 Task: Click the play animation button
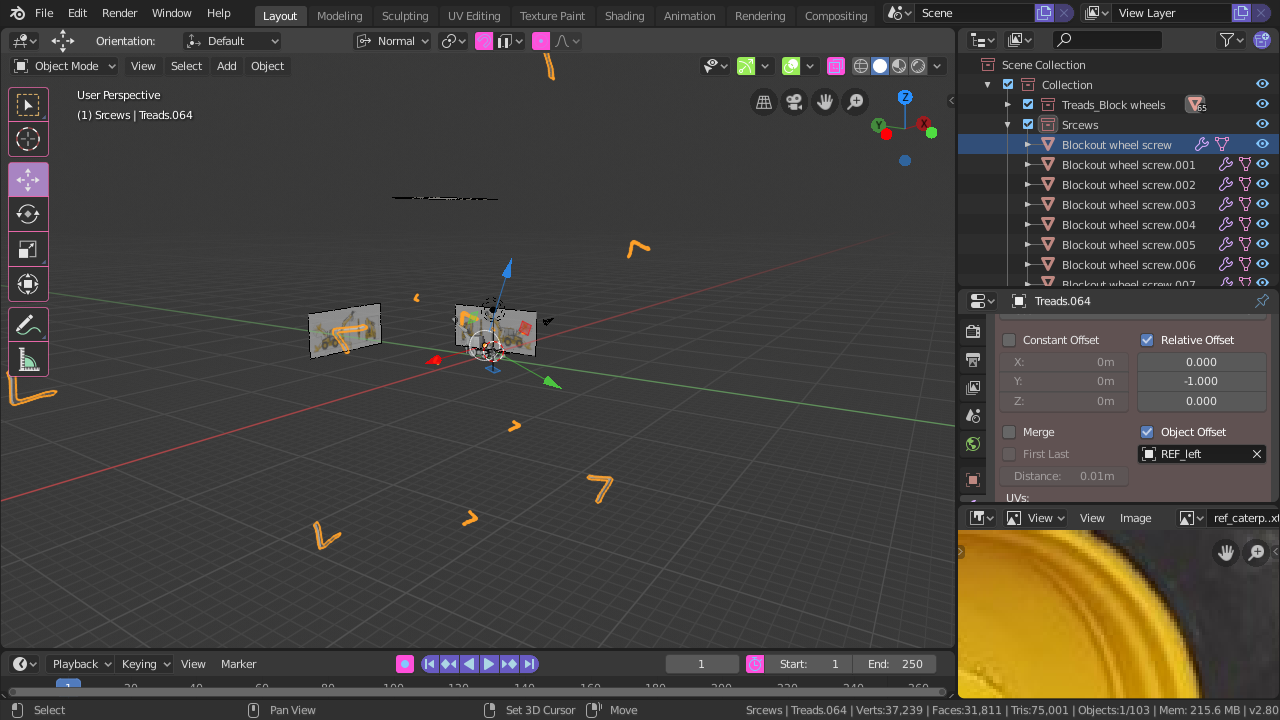pyautogui.click(x=489, y=664)
